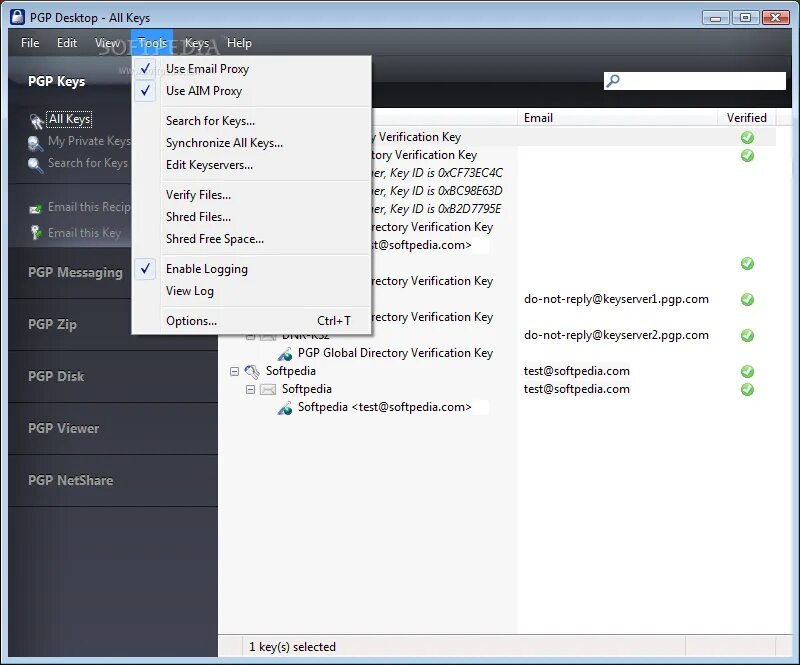Click the Email this Recipient envelope icon
The height and width of the screenshot is (665, 800).
coord(35,208)
